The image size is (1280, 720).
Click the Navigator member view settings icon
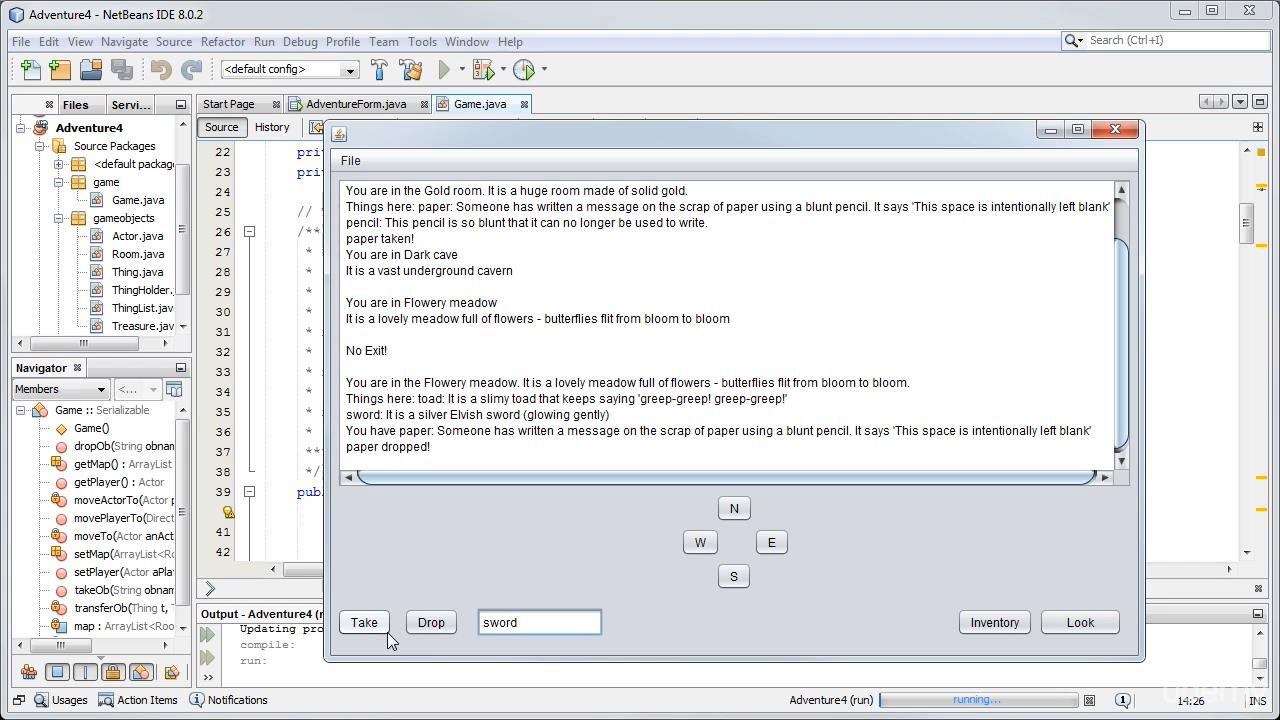tap(174, 389)
